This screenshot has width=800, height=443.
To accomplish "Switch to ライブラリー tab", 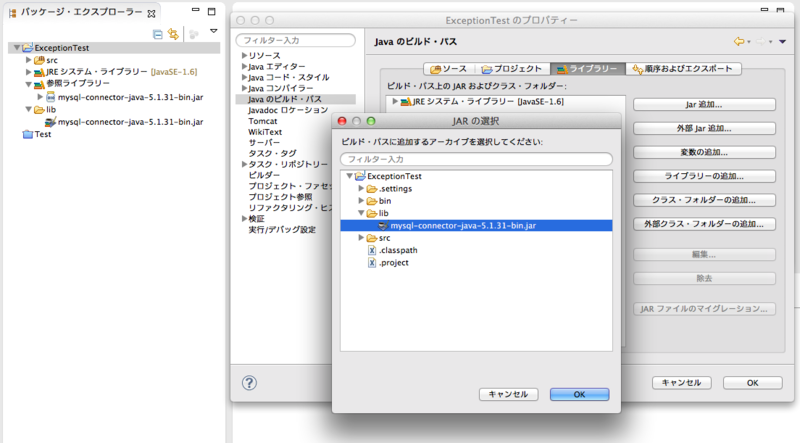I will pos(588,68).
